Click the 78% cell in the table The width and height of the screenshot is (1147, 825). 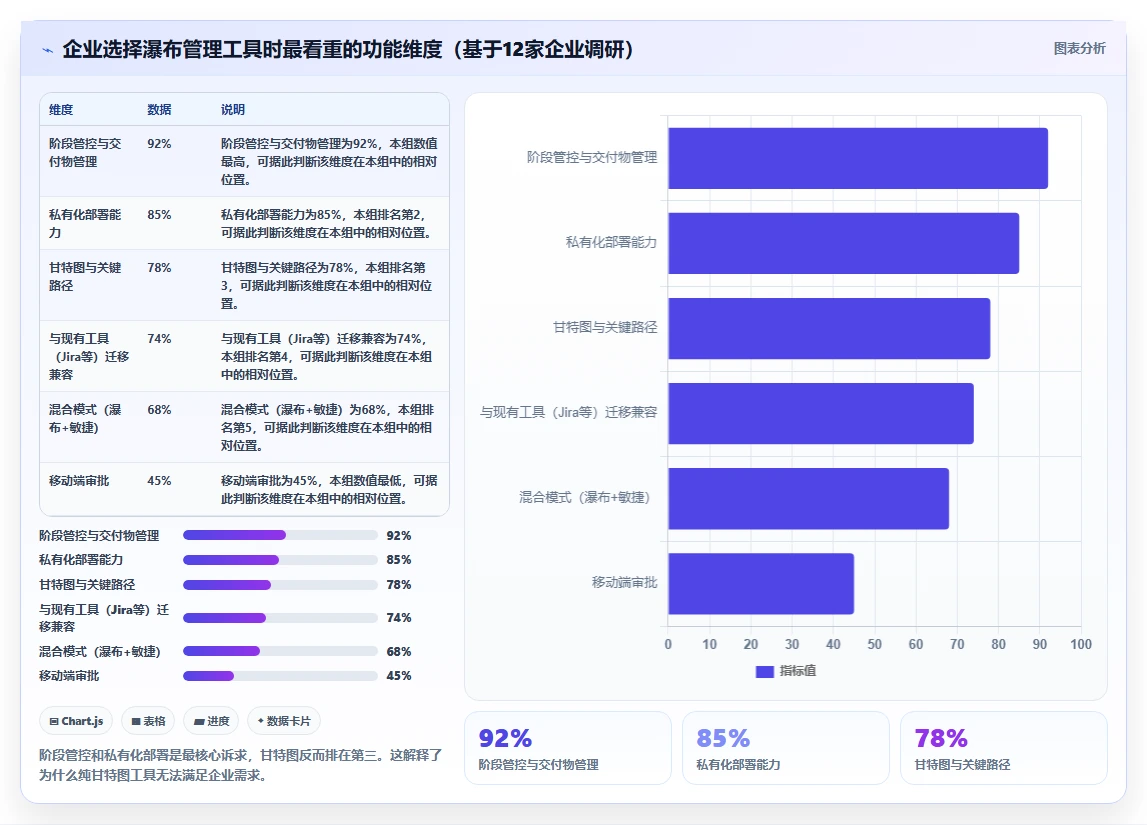(159, 268)
